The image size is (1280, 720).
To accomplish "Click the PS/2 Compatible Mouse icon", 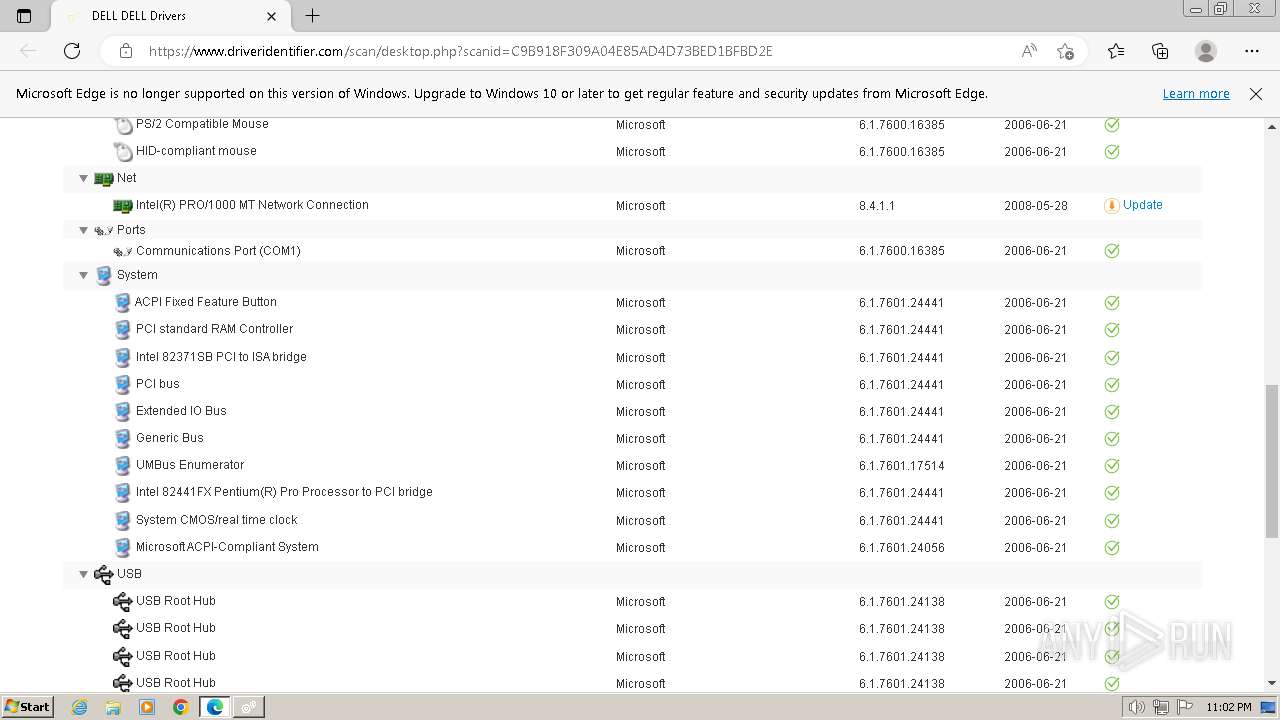I will (123, 125).
